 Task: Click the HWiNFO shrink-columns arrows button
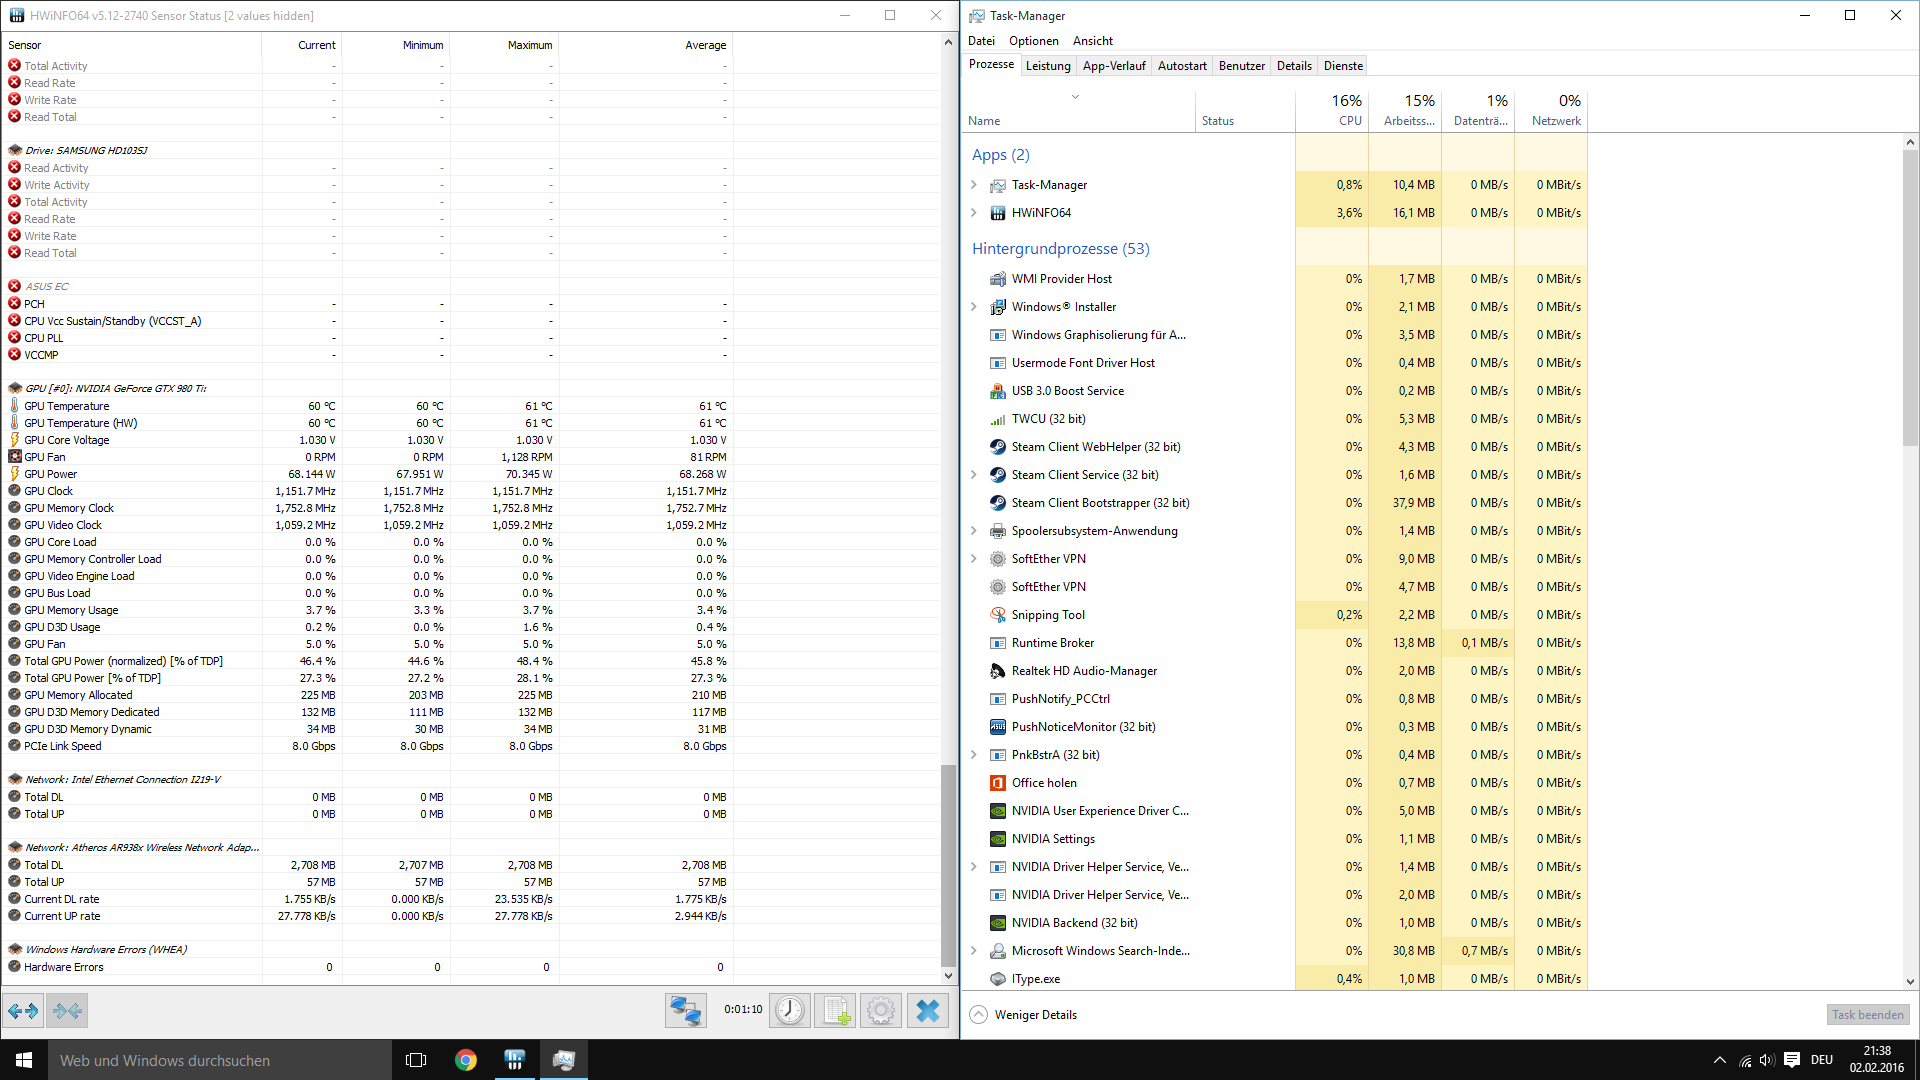click(x=67, y=1011)
